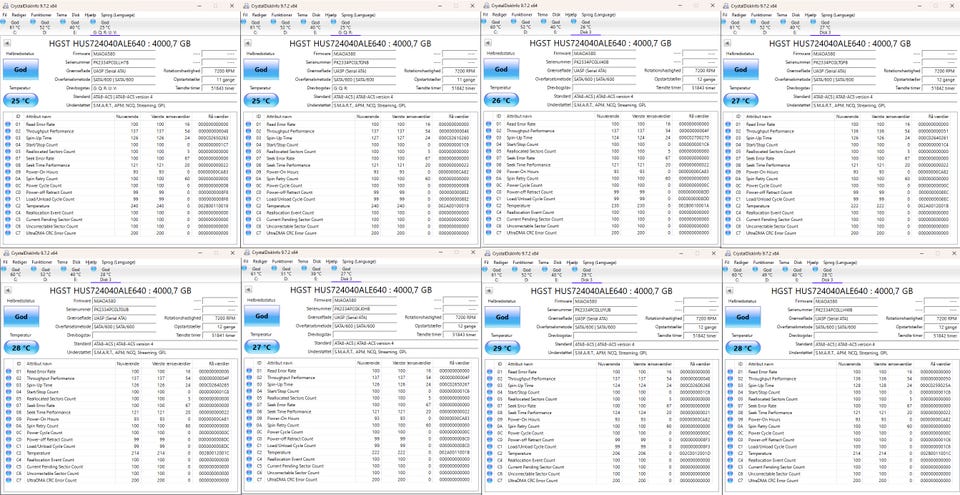This screenshot has width=960, height=495.
Task: Click God health button in the 29 °C window
Action: click(501, 317)
